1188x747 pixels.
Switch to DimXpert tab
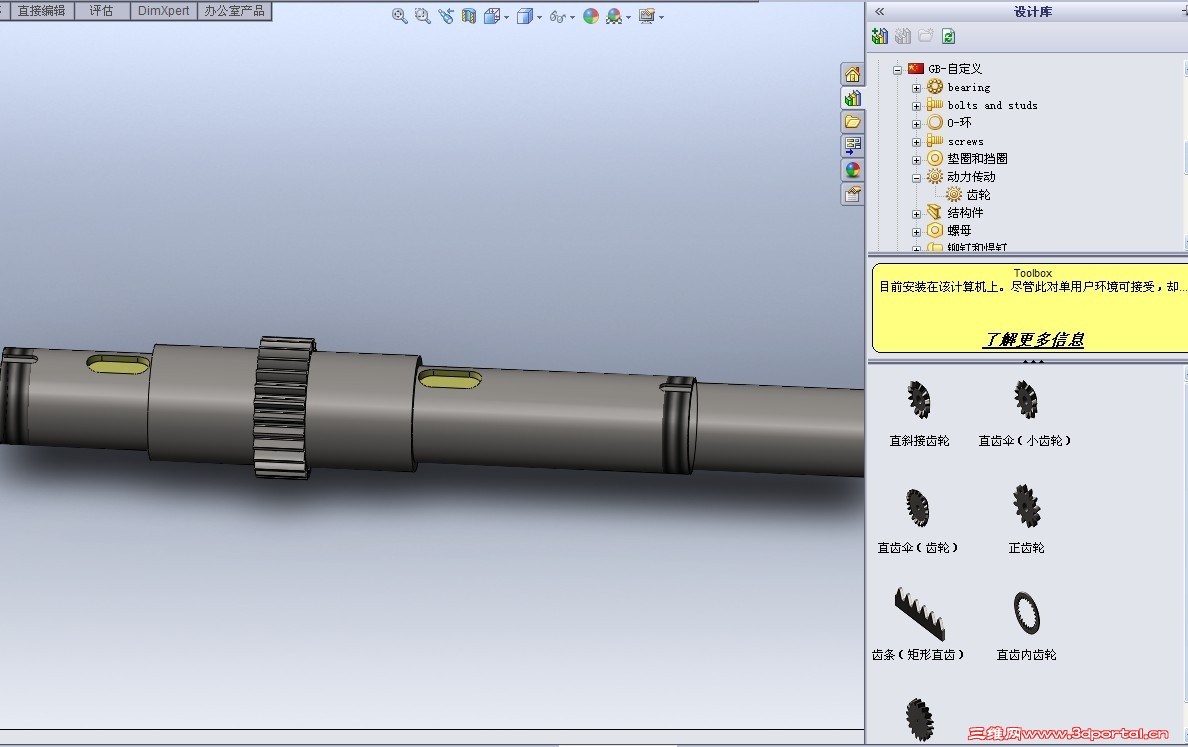click(164, 11)
